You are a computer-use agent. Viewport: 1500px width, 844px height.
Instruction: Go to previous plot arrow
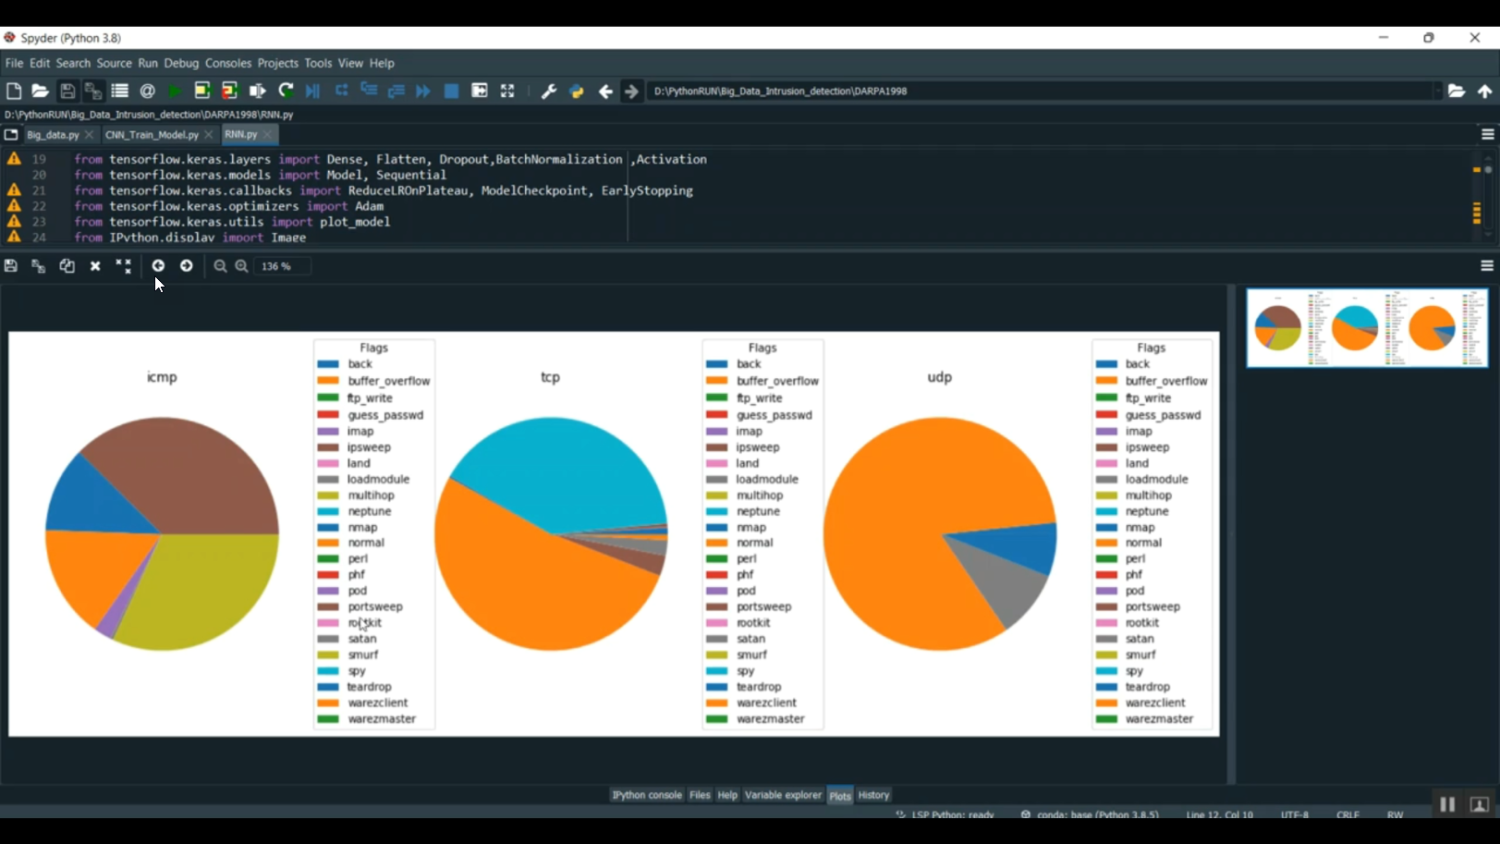click(x=158, y=266)
